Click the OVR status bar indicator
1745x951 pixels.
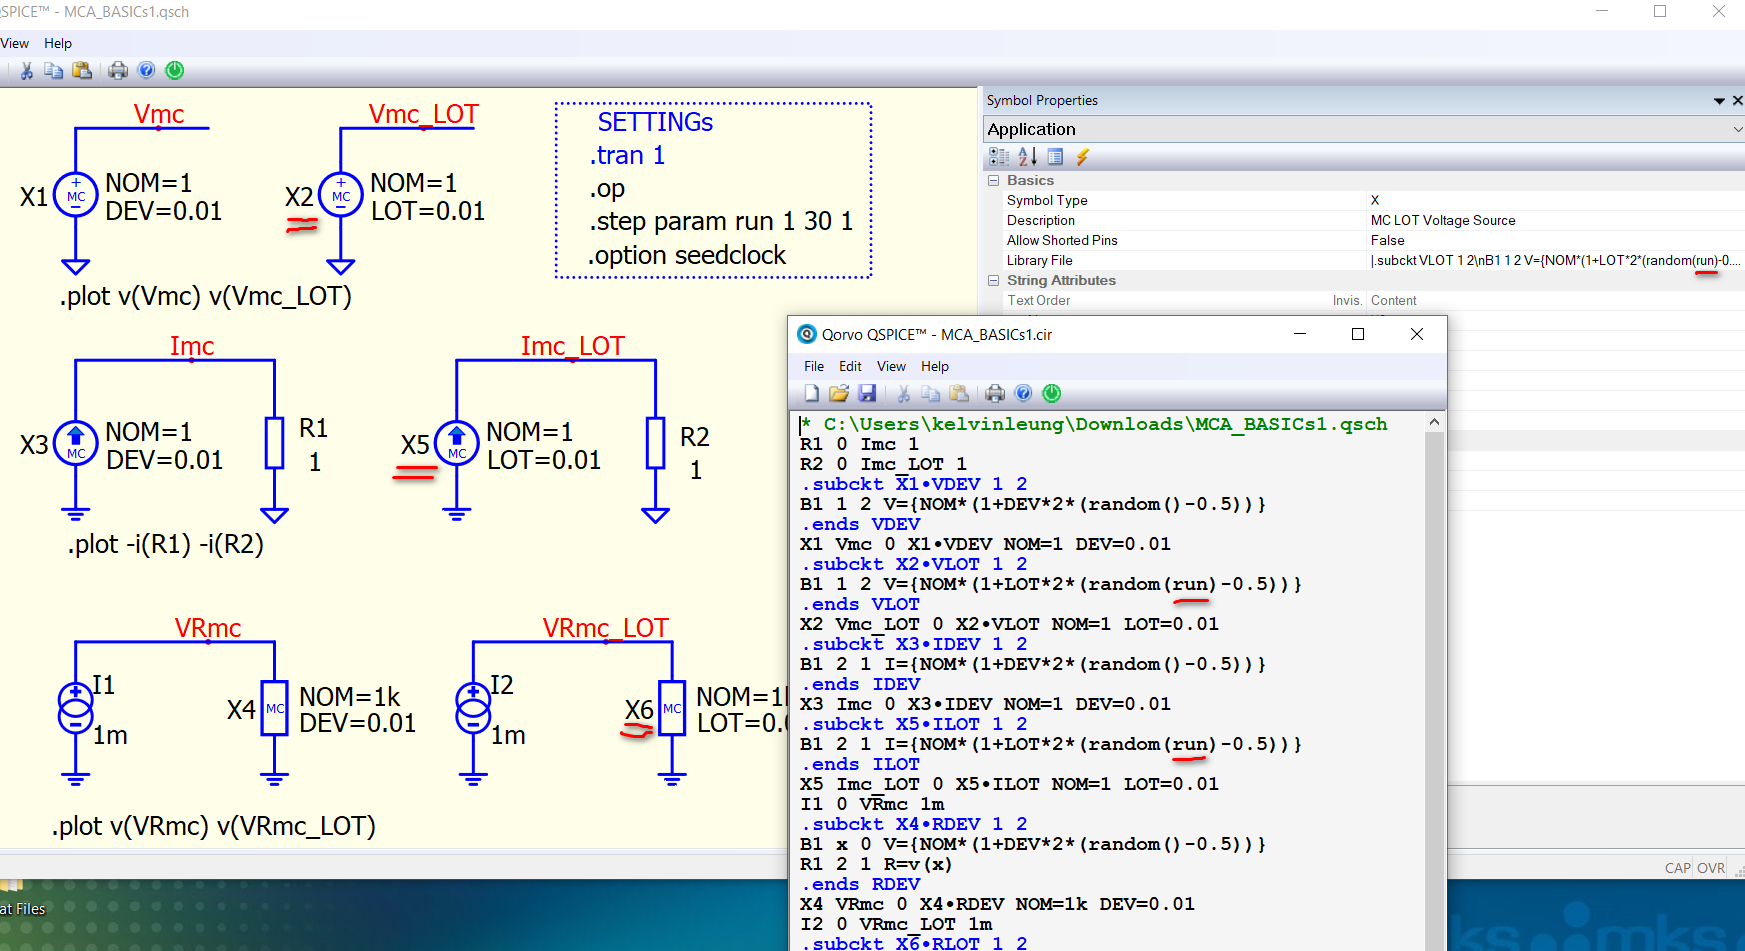(1711, 868)
